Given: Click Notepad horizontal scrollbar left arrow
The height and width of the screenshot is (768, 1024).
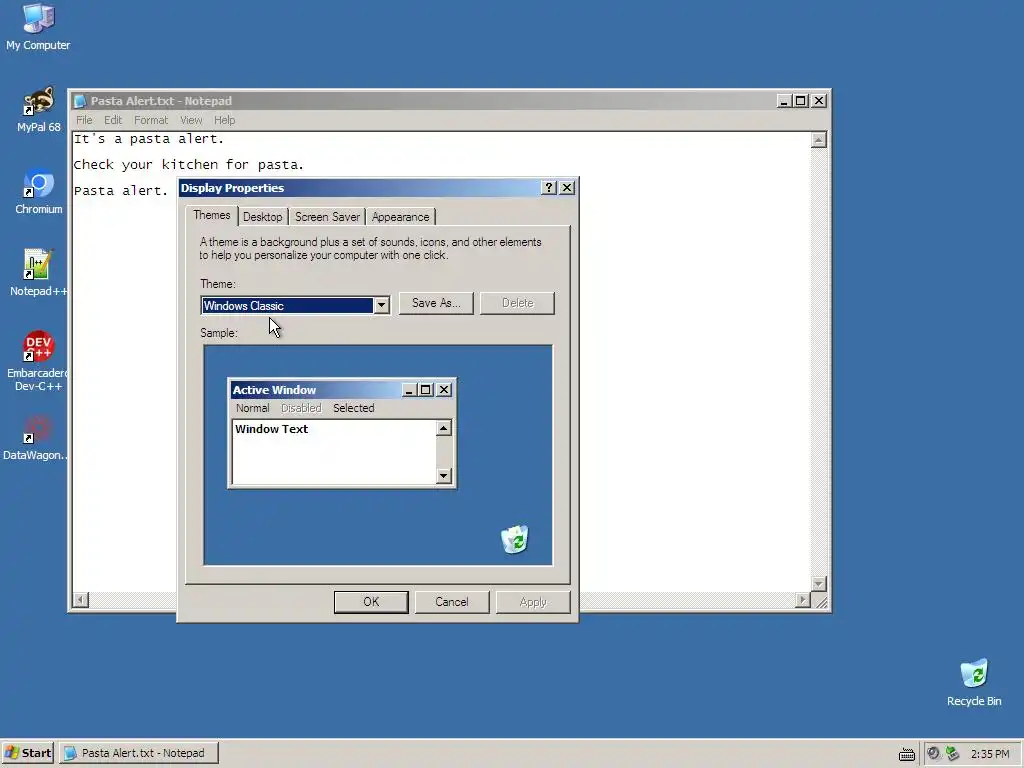Looking at the screenshot, I should click(x=81, y=600).
